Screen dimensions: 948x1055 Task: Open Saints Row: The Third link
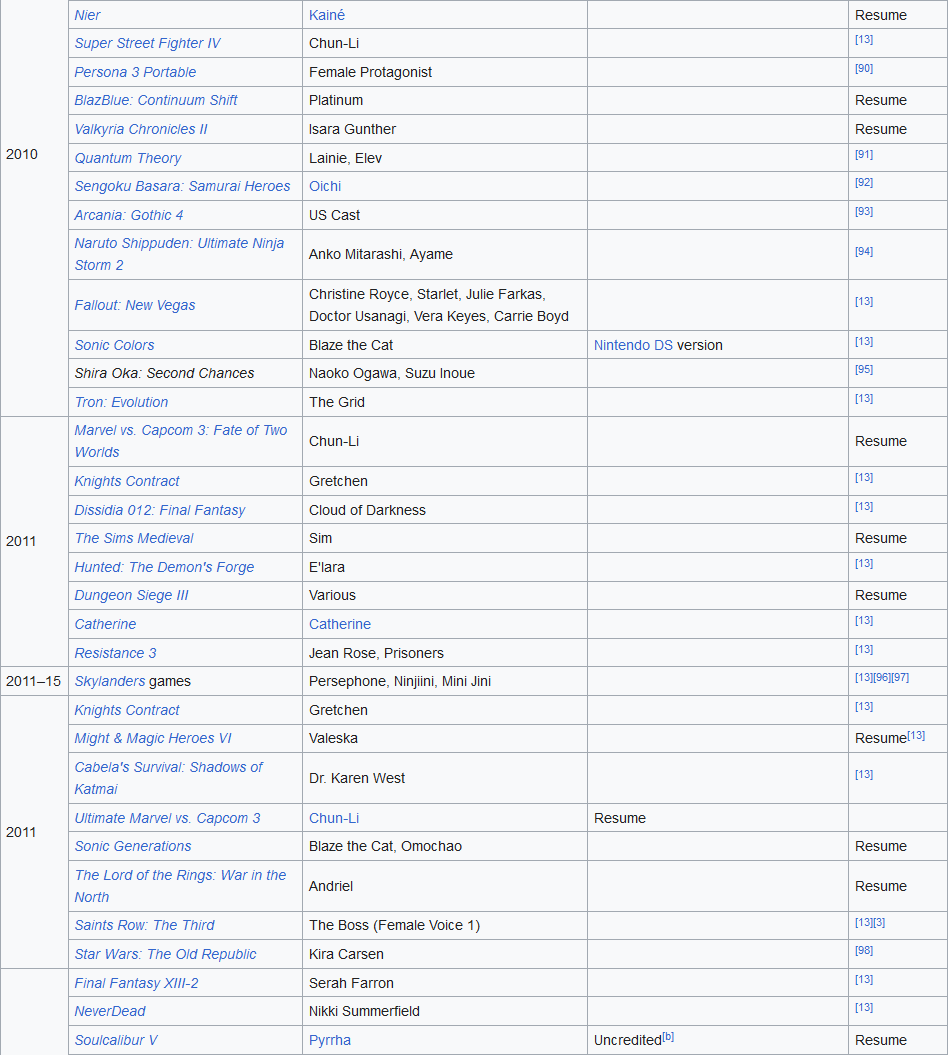coord(144,925)
